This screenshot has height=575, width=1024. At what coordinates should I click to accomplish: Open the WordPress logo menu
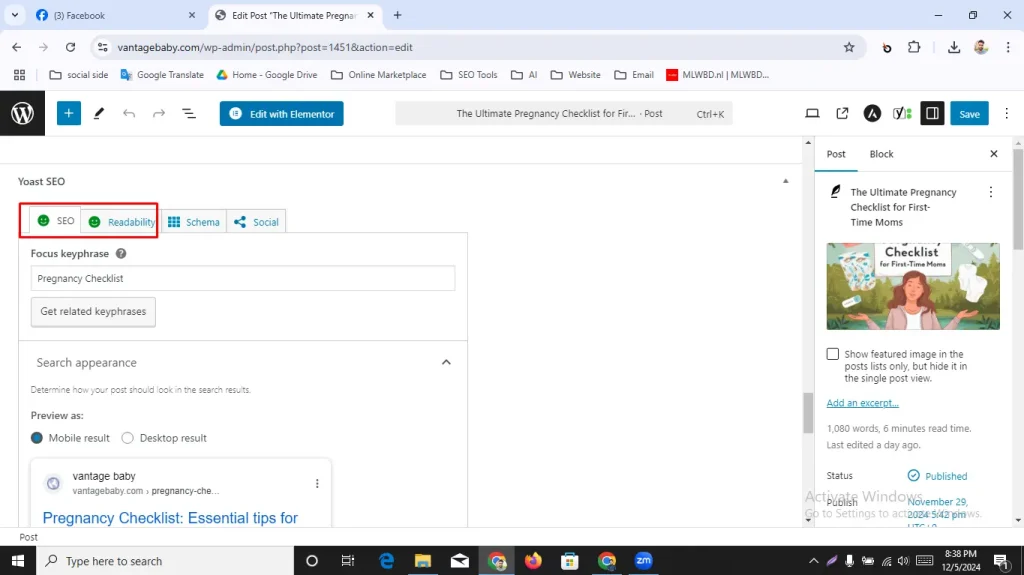click(x=22, y=113)
